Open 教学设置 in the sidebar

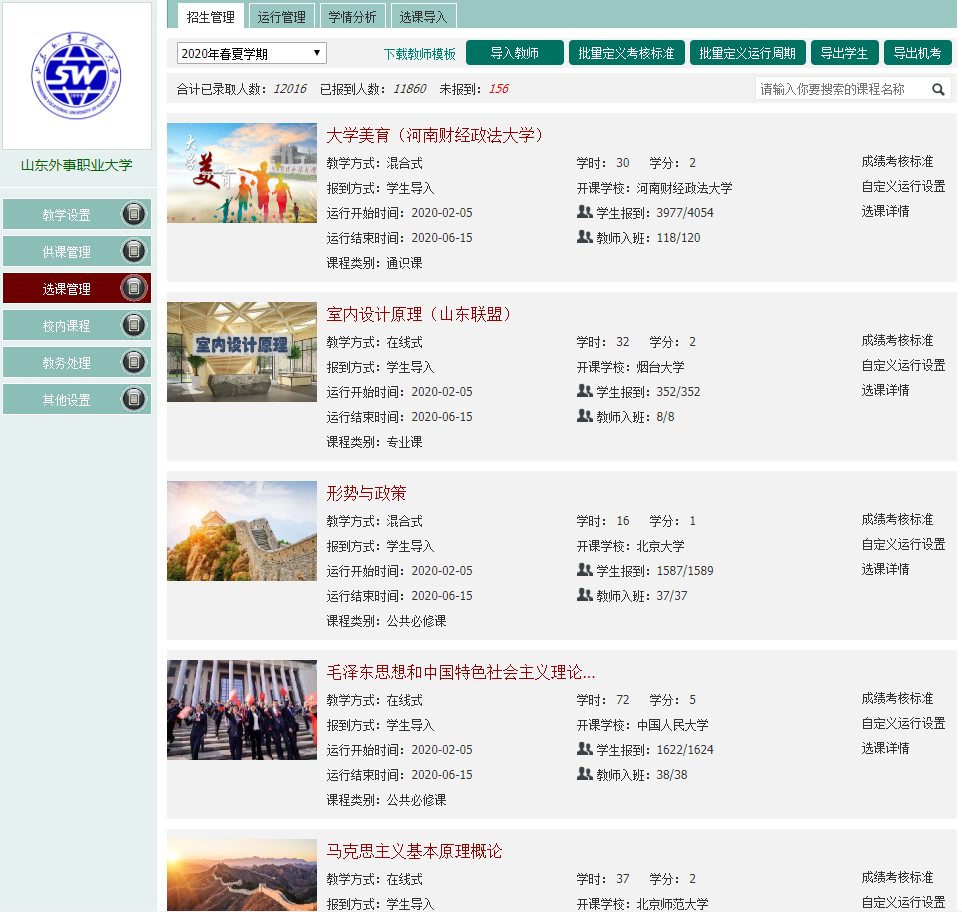pos(77,215)
